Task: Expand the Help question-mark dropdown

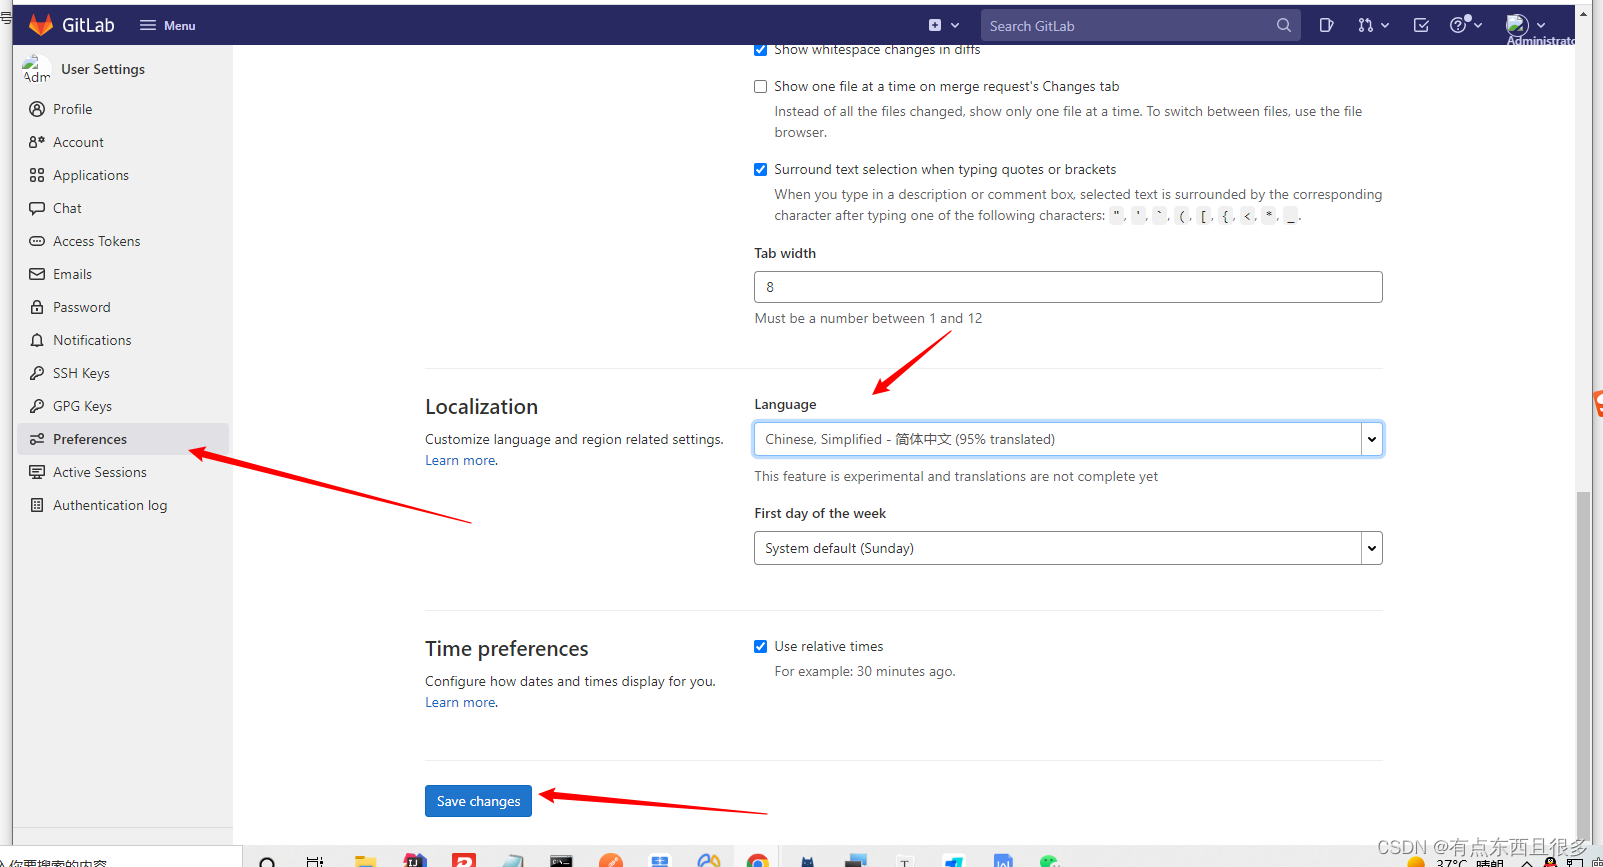Action: coord(1465,25)
